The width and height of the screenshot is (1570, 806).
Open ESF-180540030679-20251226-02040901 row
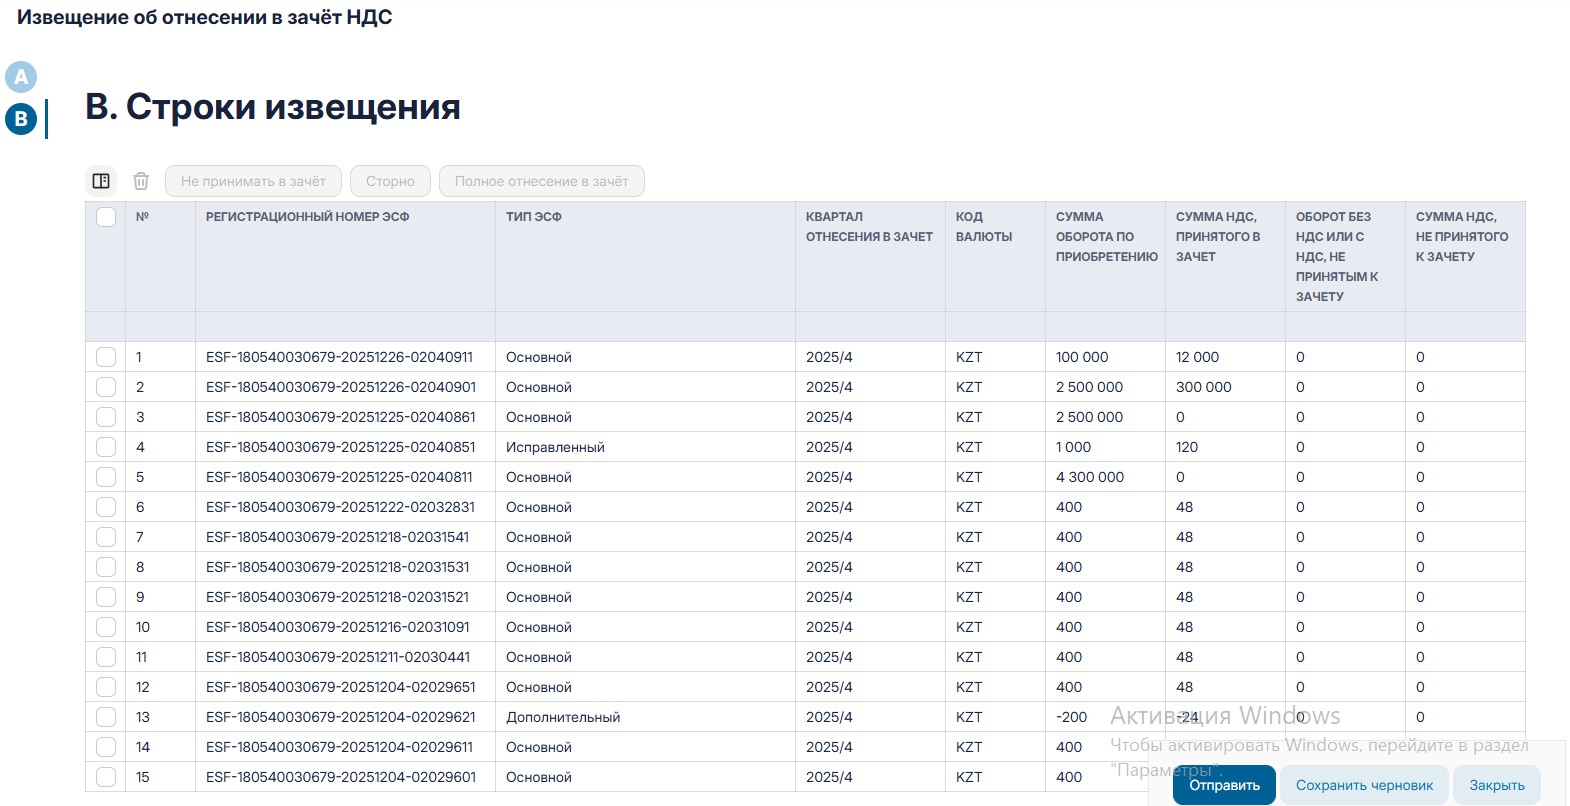tap(340, 387)
